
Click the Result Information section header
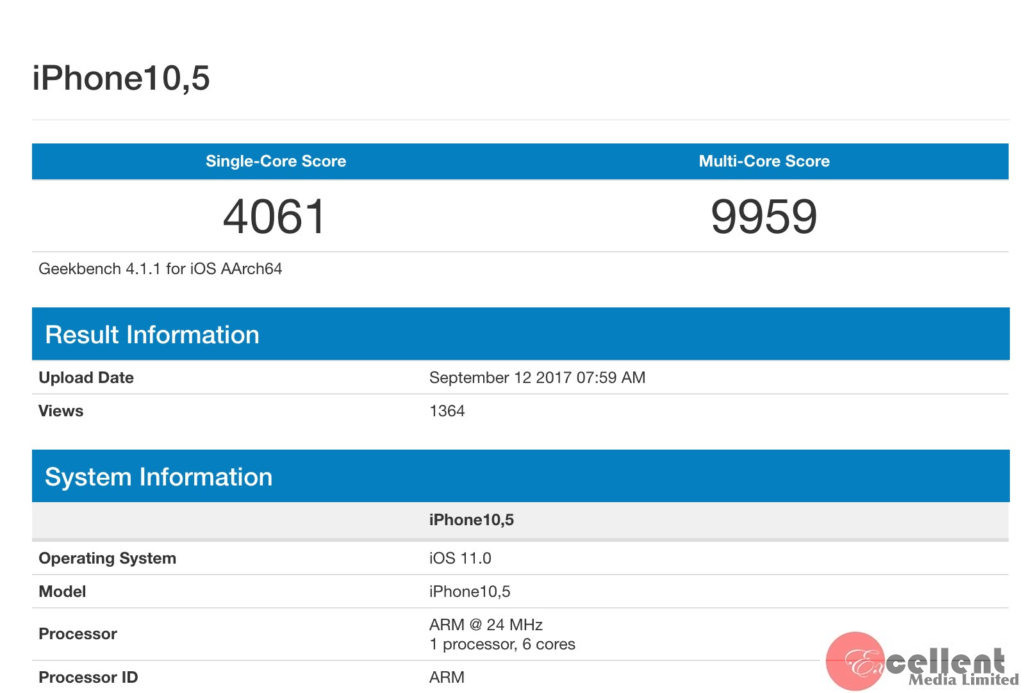click(152, 335)
